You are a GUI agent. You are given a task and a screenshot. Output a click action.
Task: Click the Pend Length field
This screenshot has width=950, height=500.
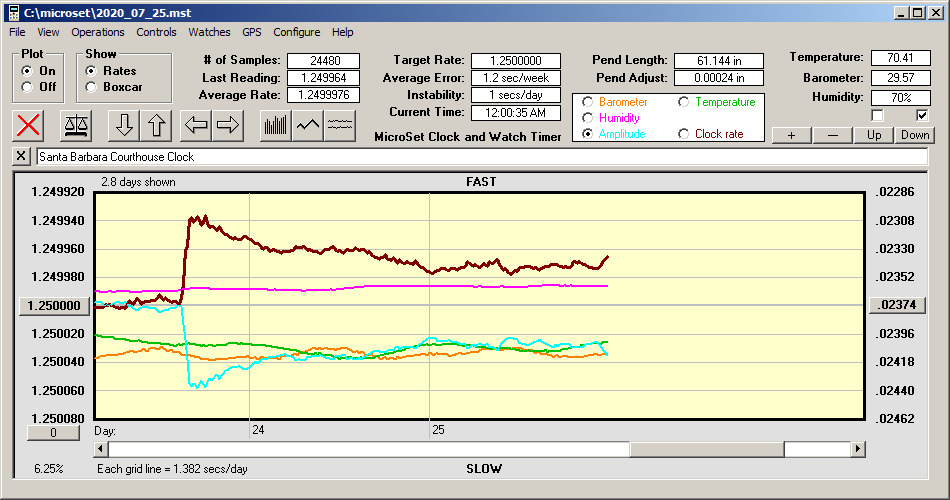719,61
